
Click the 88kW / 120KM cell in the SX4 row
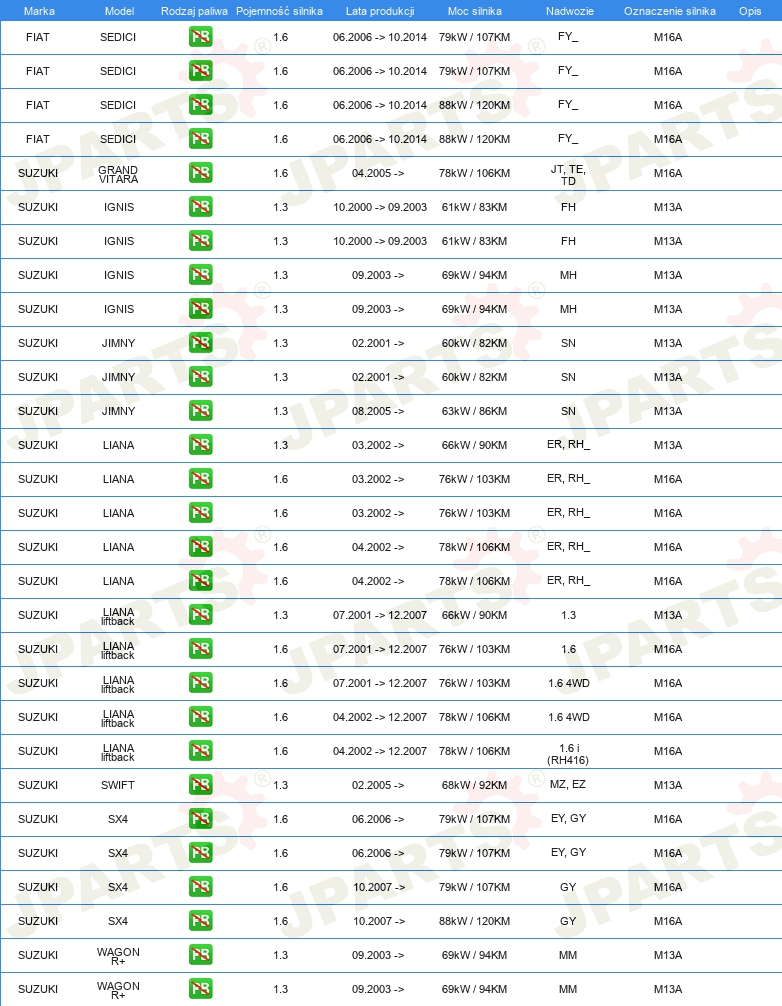[x=474, y=921]
